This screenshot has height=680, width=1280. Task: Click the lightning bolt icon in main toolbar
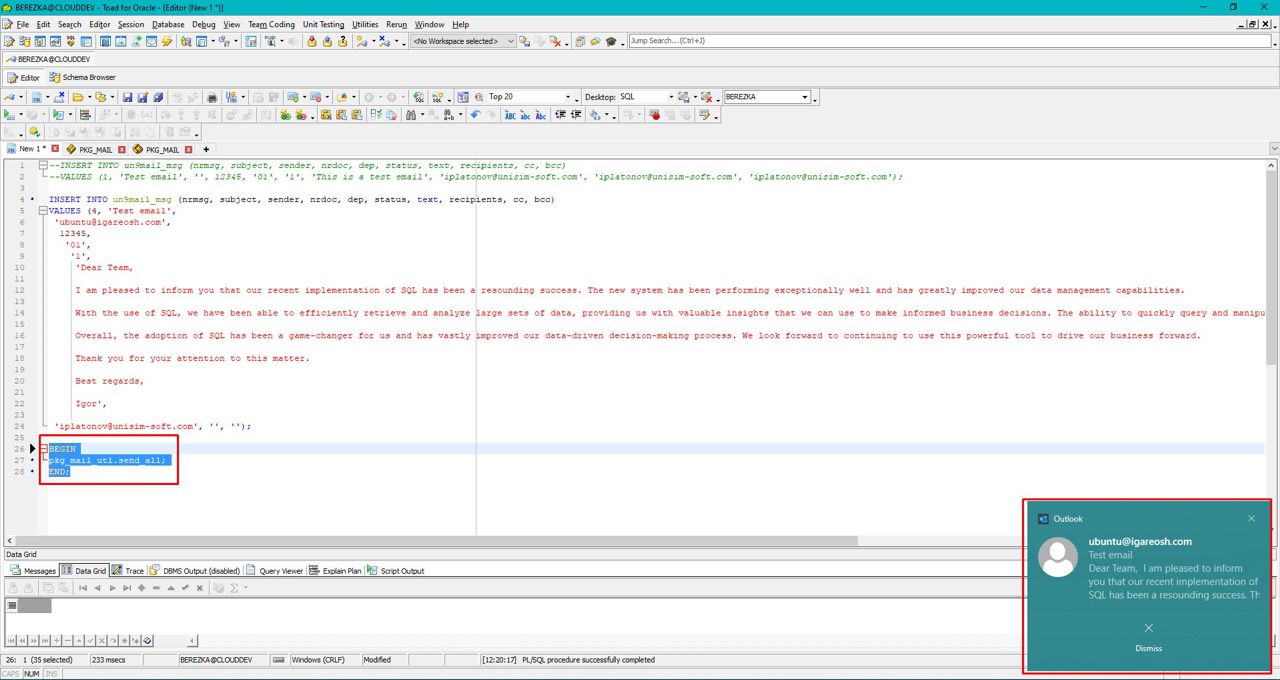click(167, 41)
